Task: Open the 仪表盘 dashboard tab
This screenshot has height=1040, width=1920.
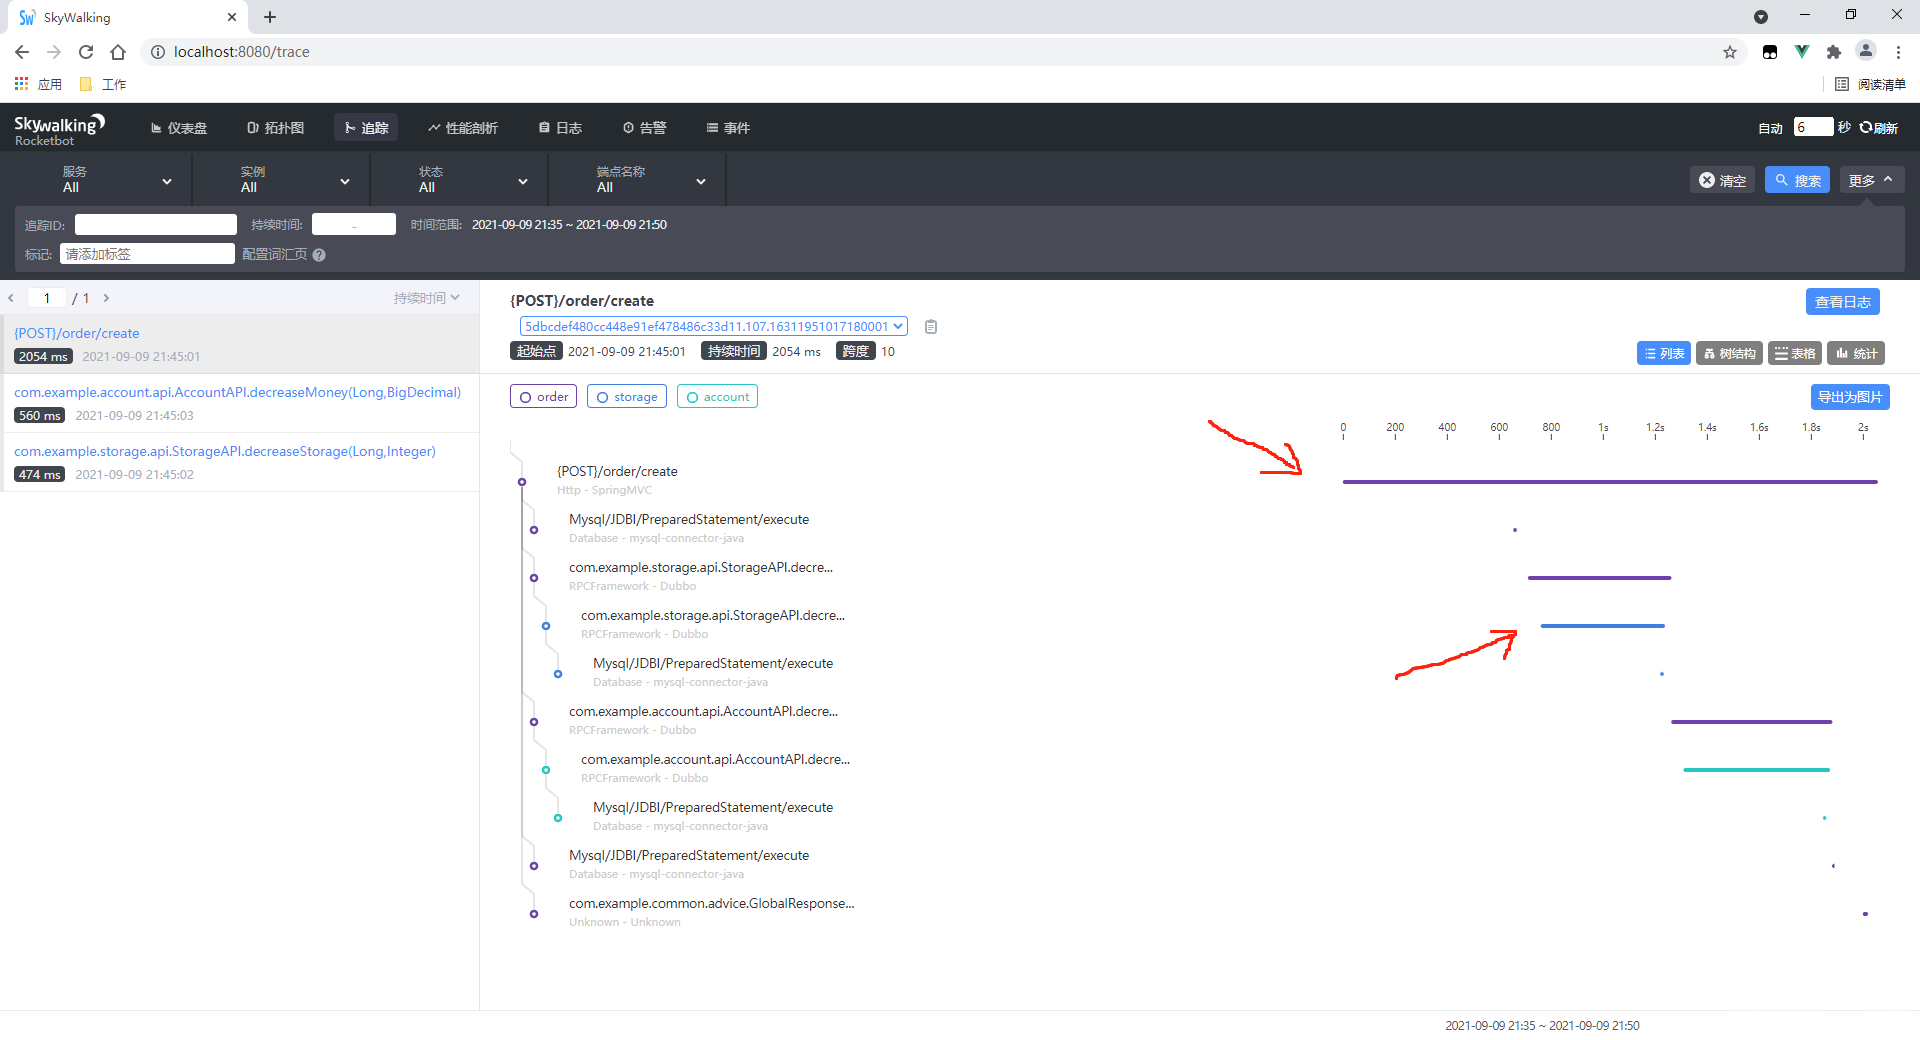Action: [179, 128]
